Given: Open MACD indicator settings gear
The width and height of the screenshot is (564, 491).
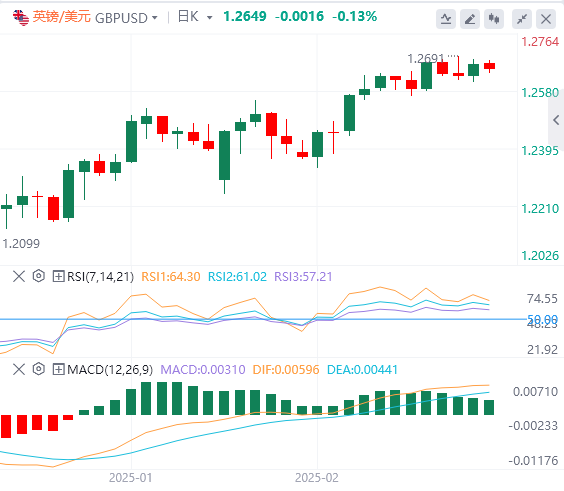Looking at the screenshot, I should pos(38,369).
